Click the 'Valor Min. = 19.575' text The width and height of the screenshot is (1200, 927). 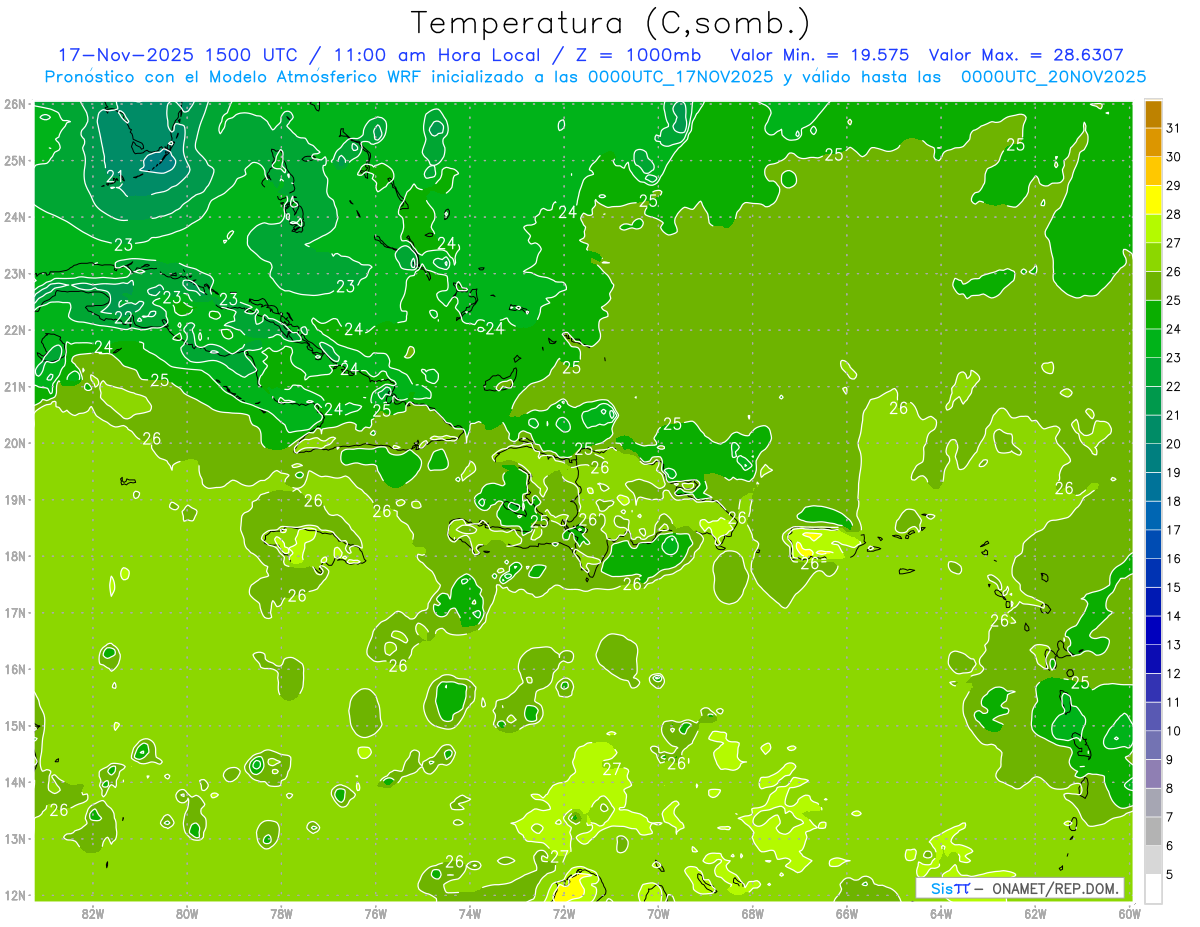[x=820, y=55]
